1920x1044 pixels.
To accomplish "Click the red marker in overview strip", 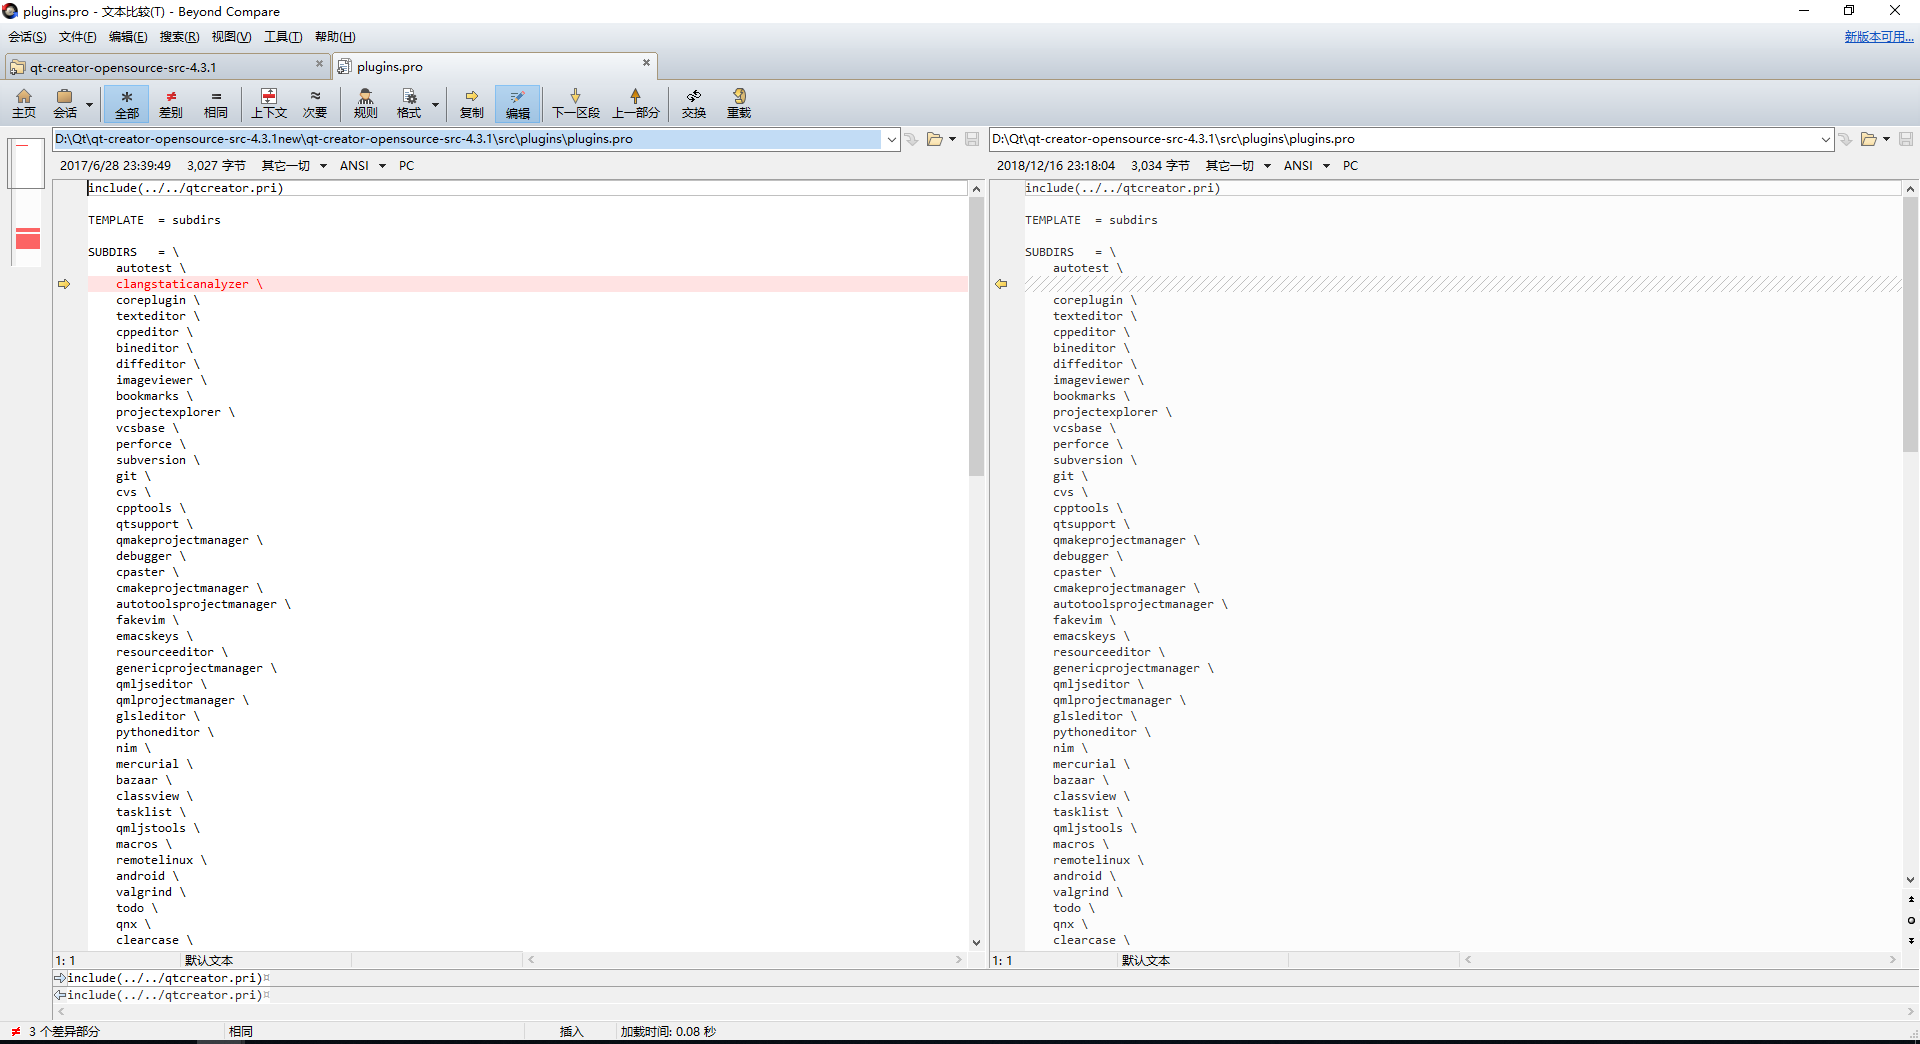I will coord(26,239).
